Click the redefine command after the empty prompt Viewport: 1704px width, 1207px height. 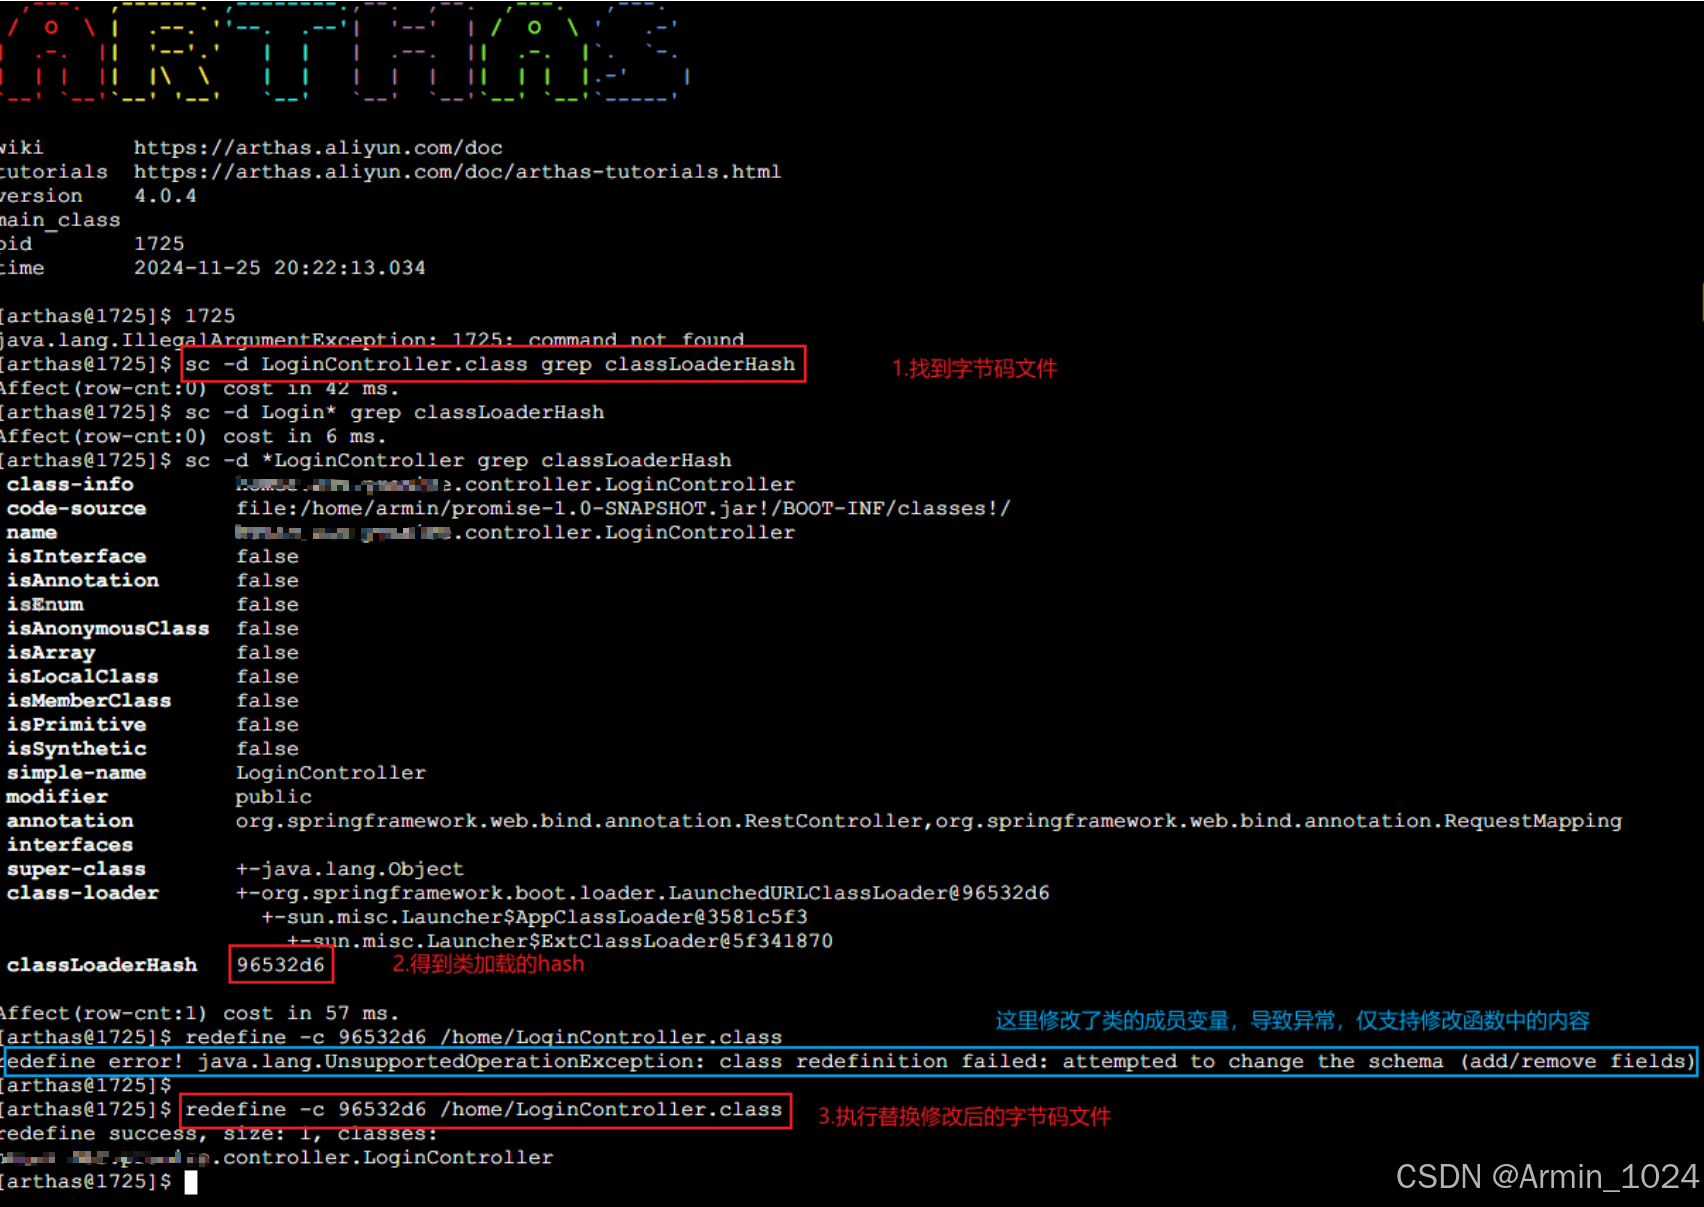pos(484,1109)
